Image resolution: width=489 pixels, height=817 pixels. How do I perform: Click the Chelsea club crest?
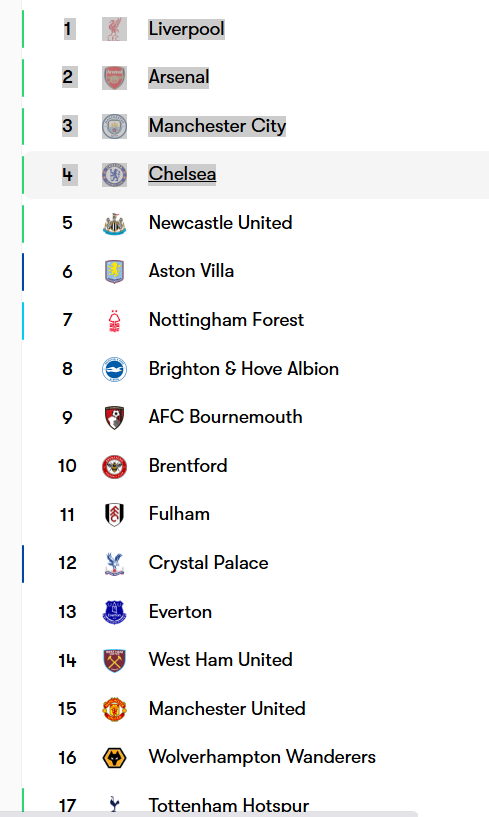click(114, 175)
